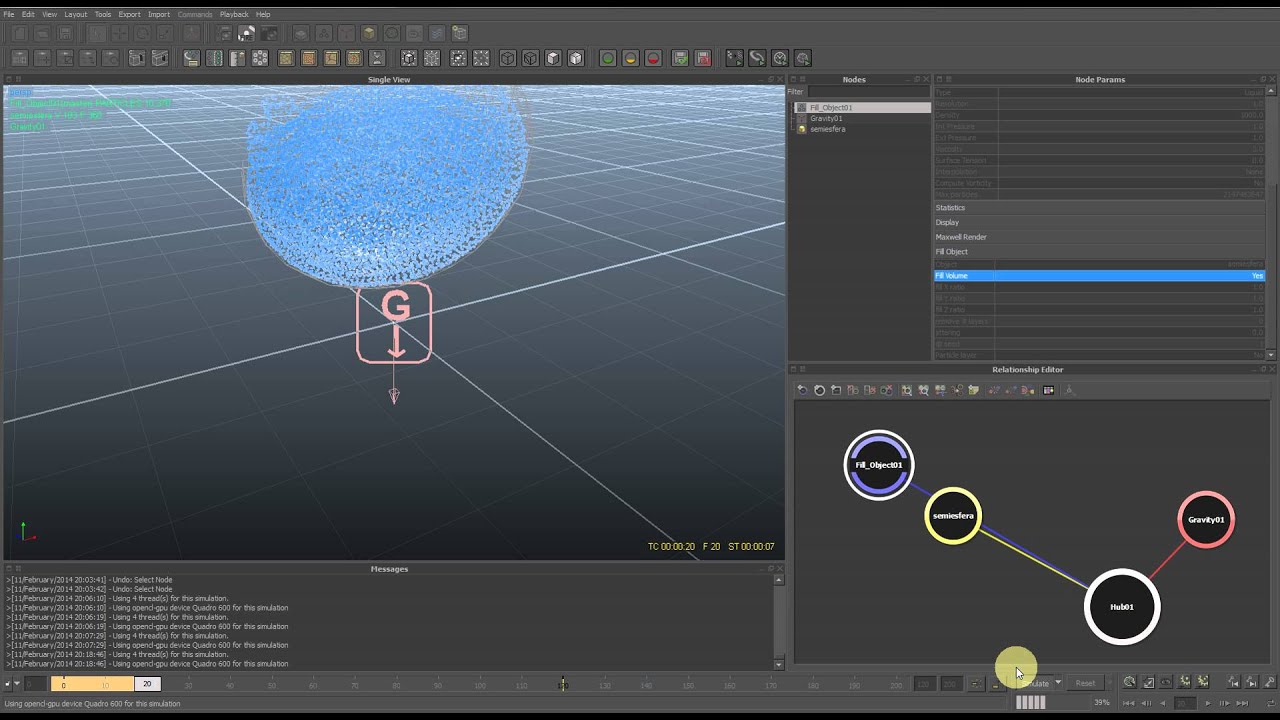Screen dimensions: 1280x720
Task: Click the four-dots emitter toolbar icon
Action: coord(260,58)
